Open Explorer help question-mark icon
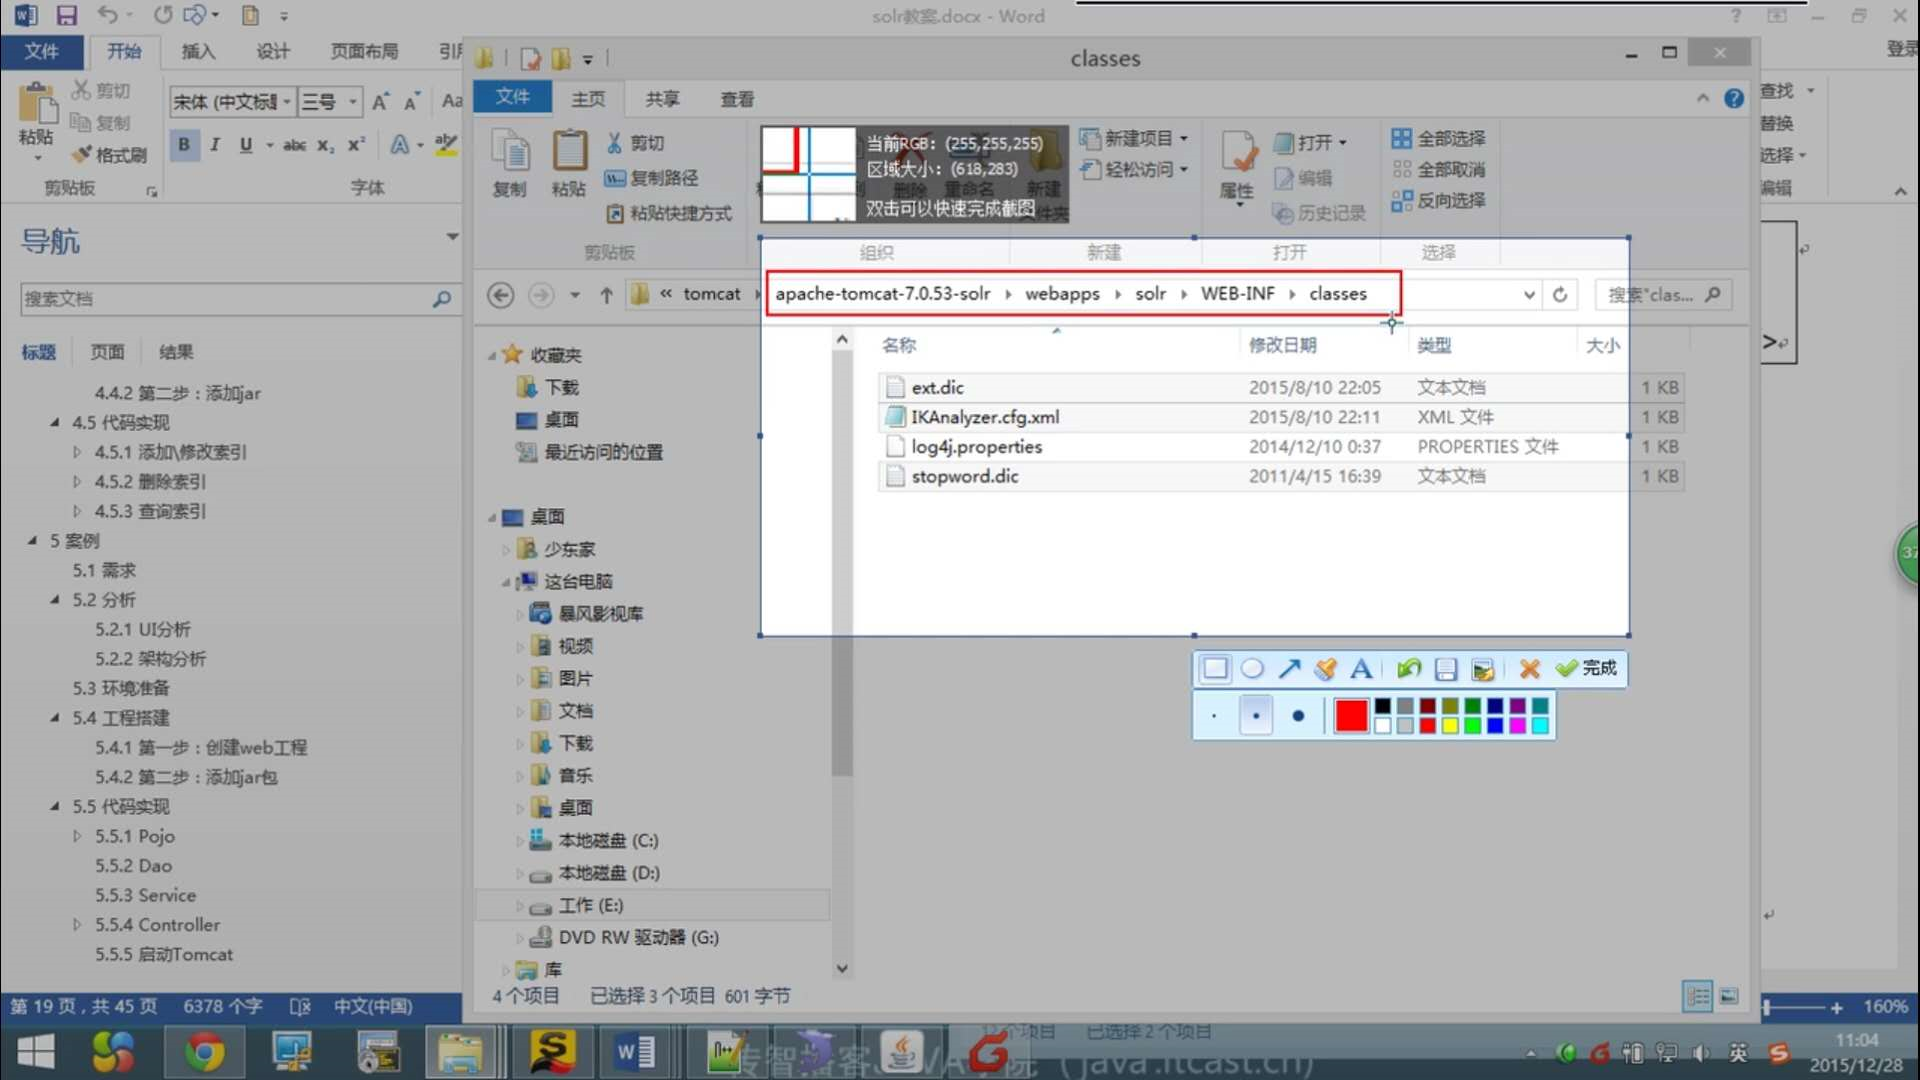 pyautogui.click(x=1734, y=98)
